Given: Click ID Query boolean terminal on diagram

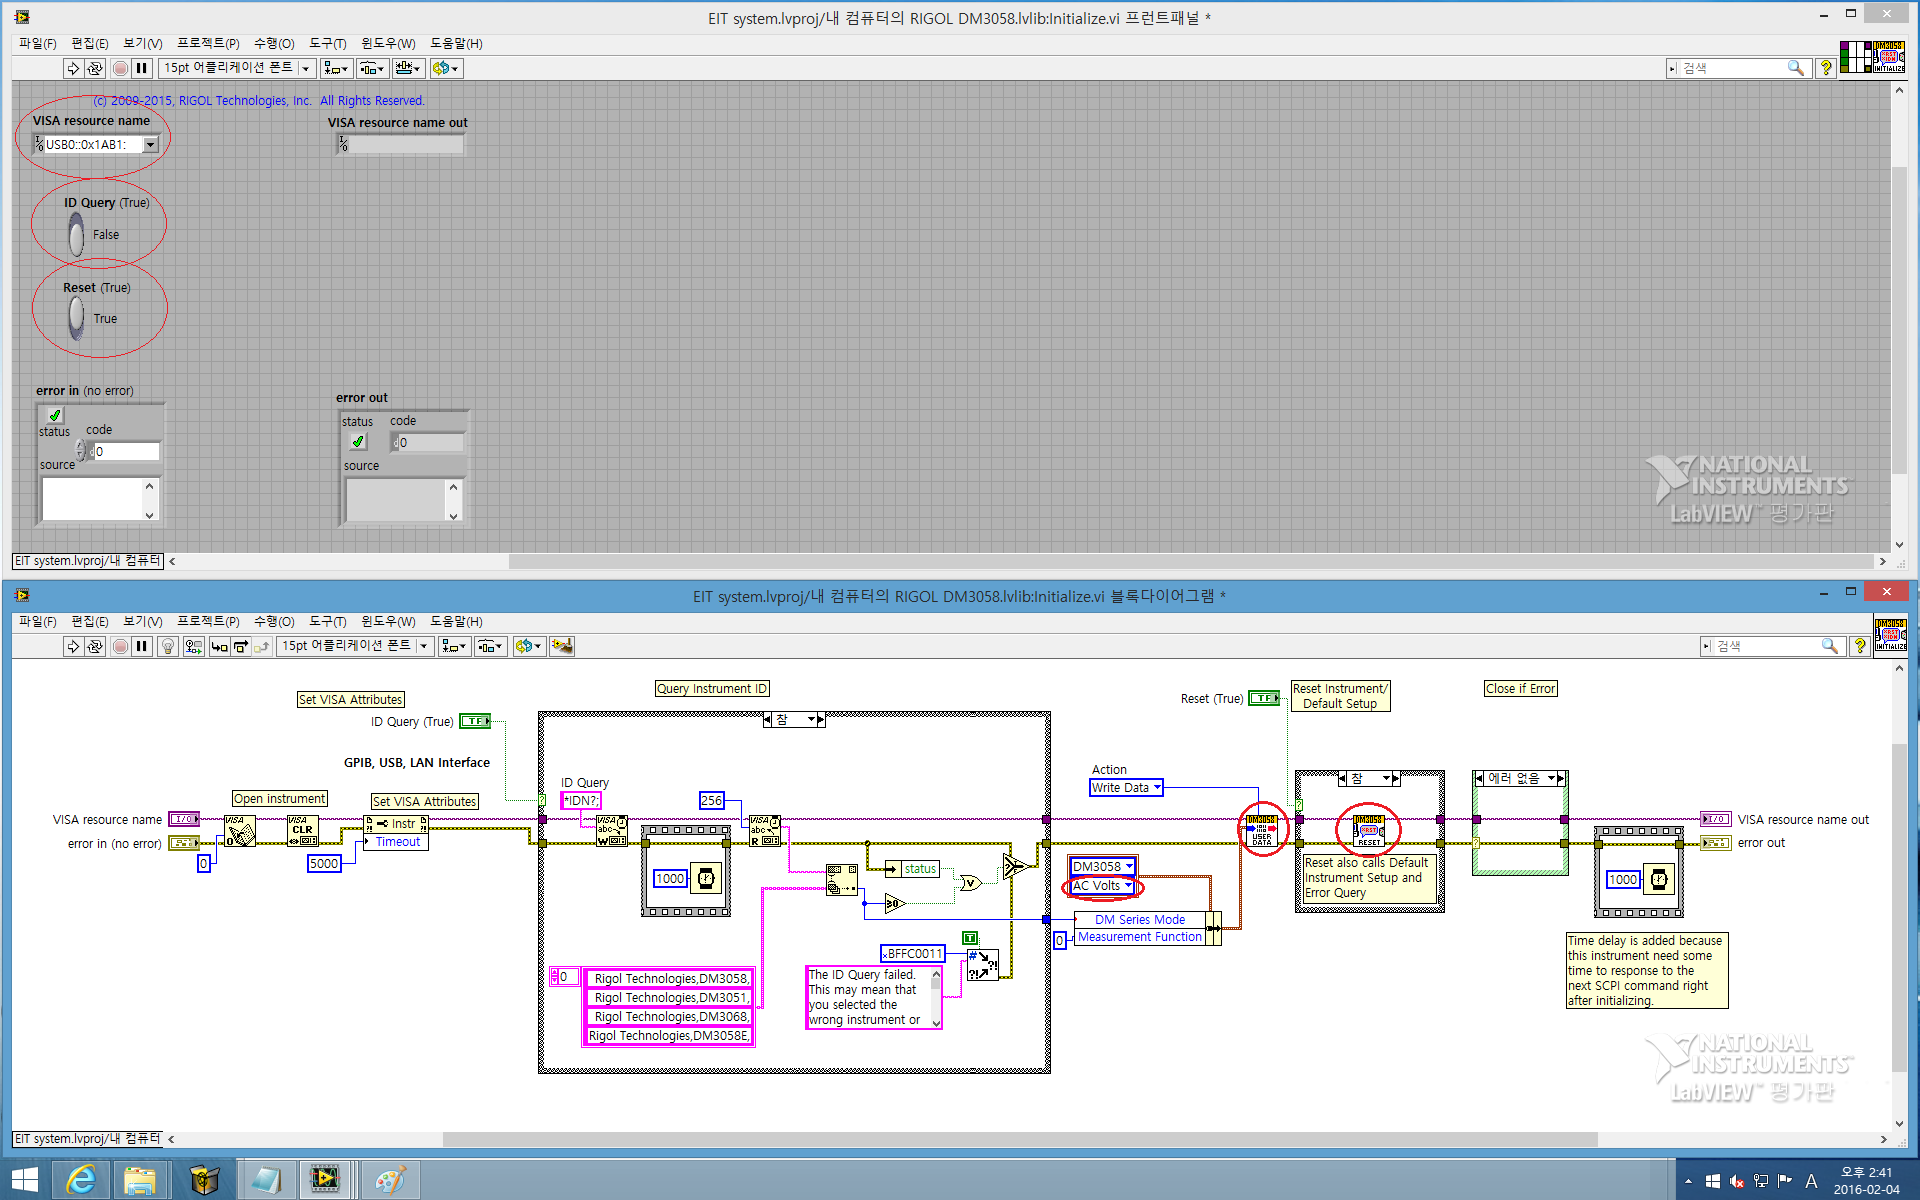Looking at the screenshot, I should coord(475,721).
